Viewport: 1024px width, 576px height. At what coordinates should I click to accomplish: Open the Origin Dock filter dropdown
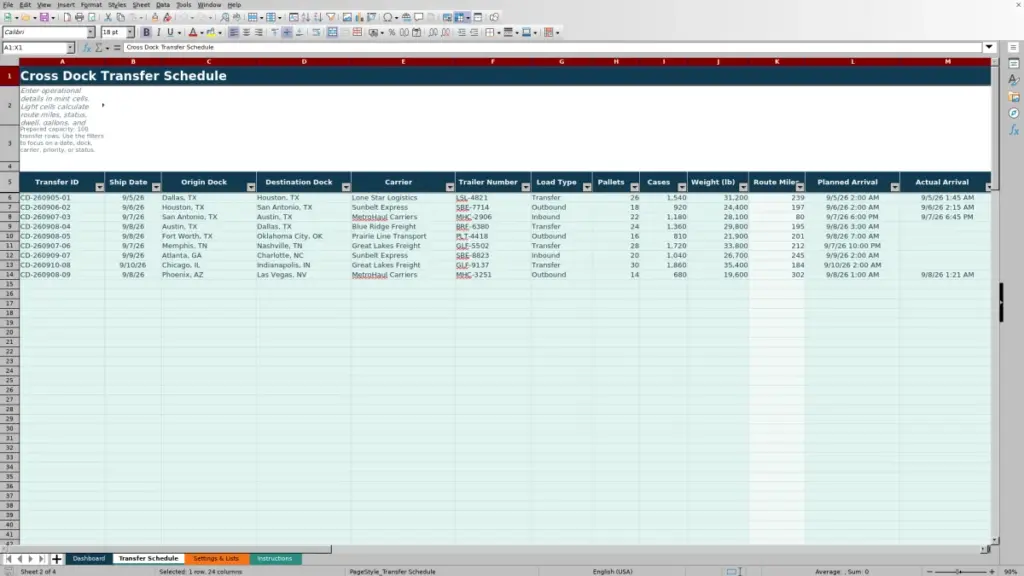(251, 187)
